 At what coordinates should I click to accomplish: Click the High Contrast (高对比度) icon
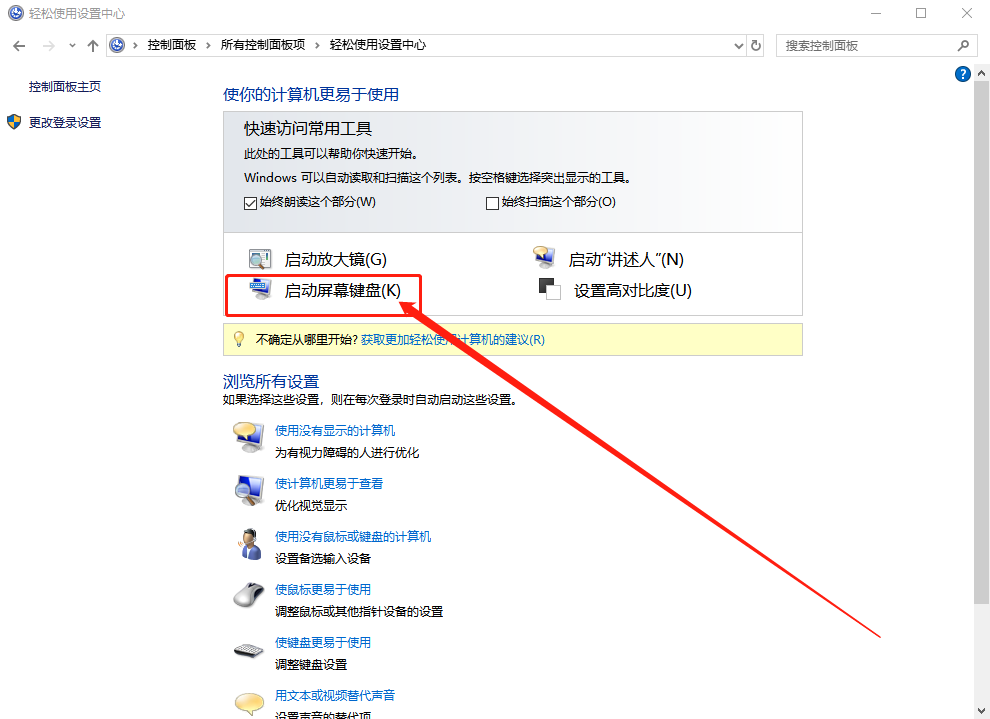click(548, 290)
